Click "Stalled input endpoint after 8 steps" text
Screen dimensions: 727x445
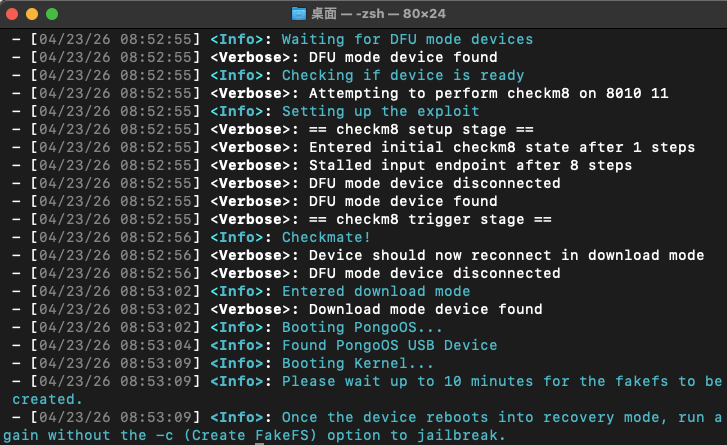click(x=469, y=165)
